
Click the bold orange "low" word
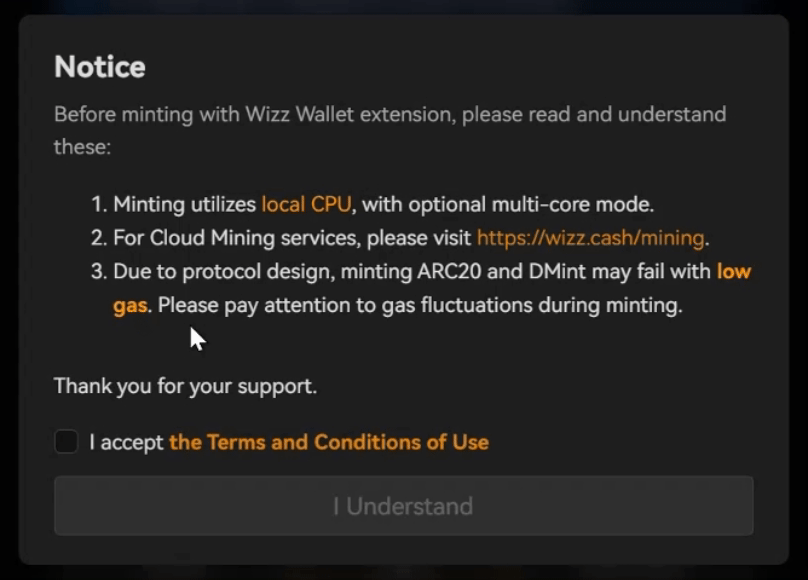[x=734, y=271]
